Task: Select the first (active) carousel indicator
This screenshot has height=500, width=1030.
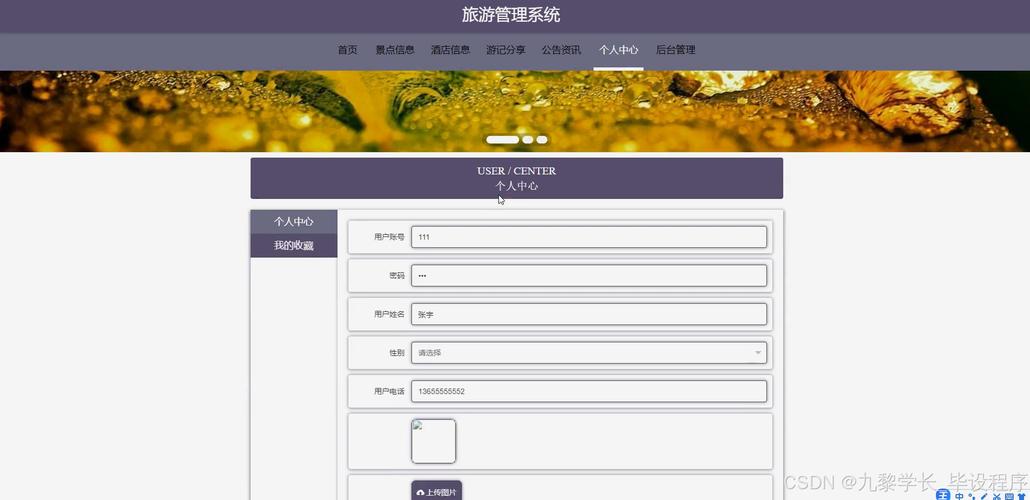Action: (x=503, y=139)
